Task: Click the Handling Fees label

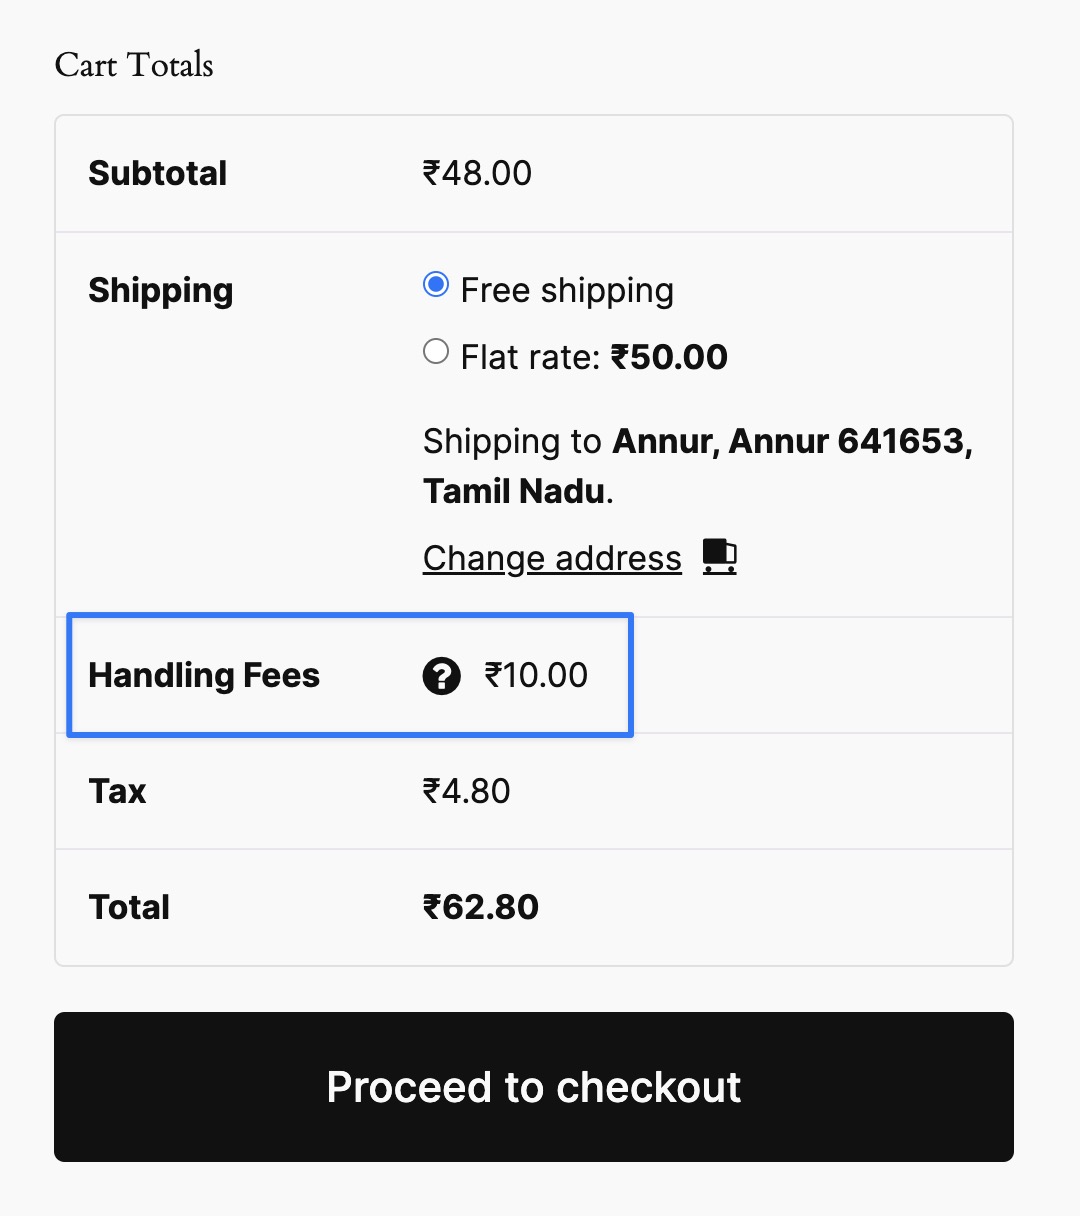Action: tap(204, 675)
